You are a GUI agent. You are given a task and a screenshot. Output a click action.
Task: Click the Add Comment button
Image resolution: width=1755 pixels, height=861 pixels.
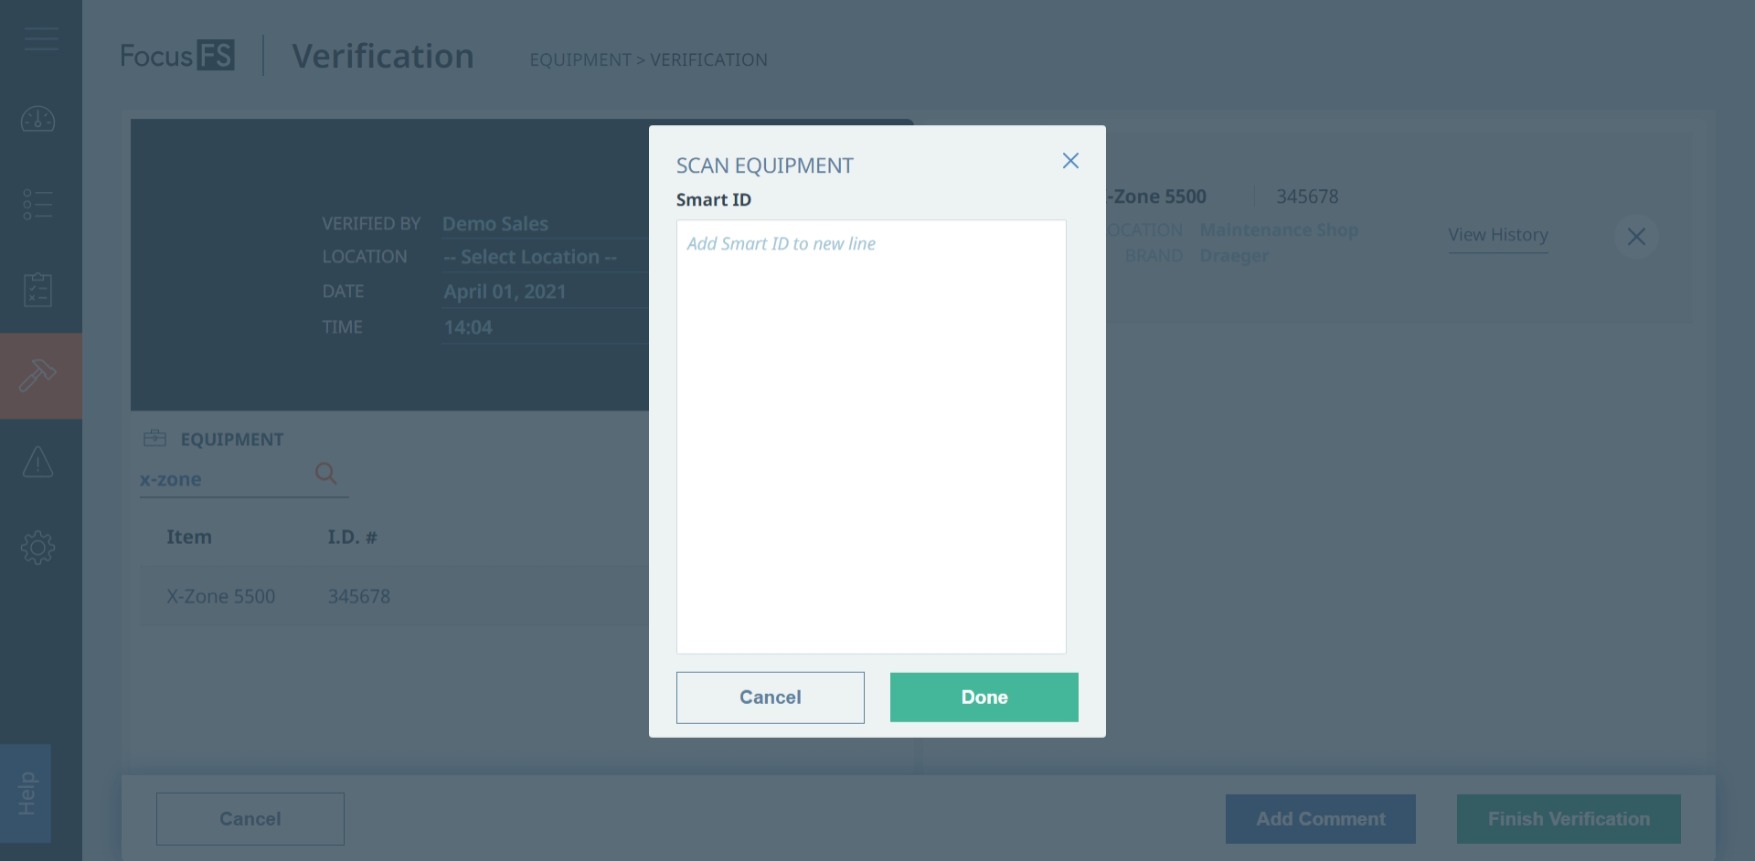point(1320,819)
